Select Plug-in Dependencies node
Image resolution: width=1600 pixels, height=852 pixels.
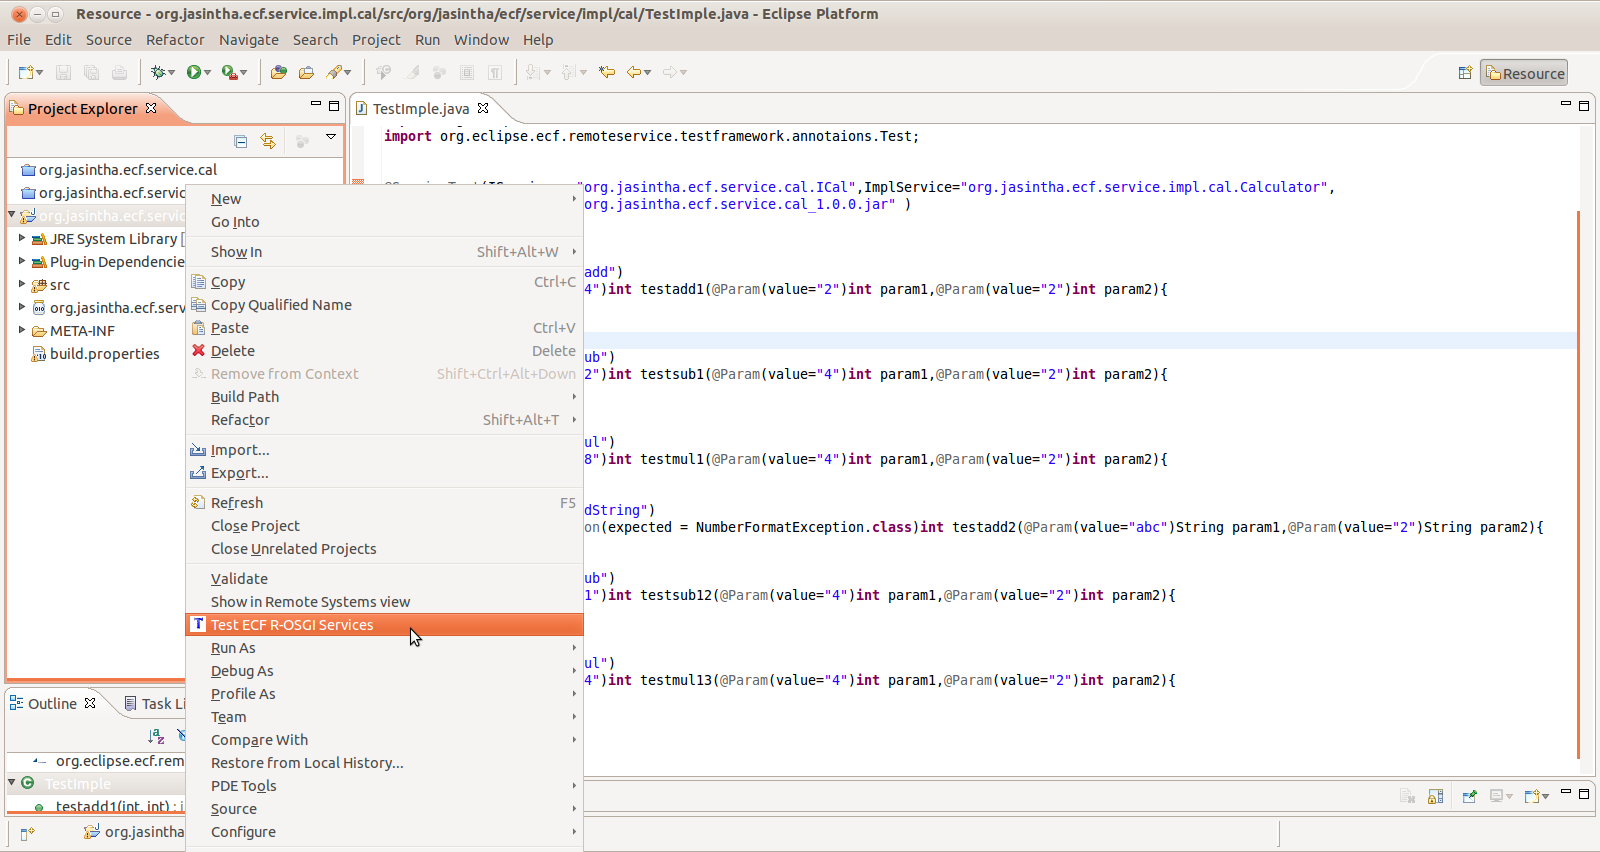click(108, 262)
